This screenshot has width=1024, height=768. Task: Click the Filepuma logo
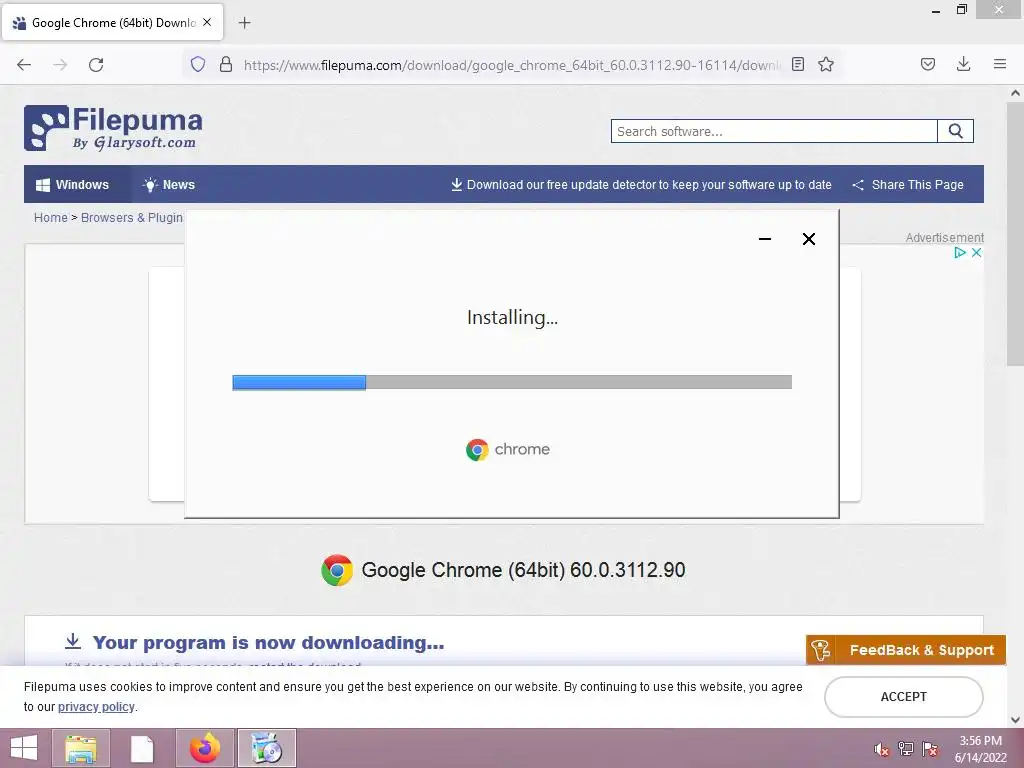coord(113,128)
